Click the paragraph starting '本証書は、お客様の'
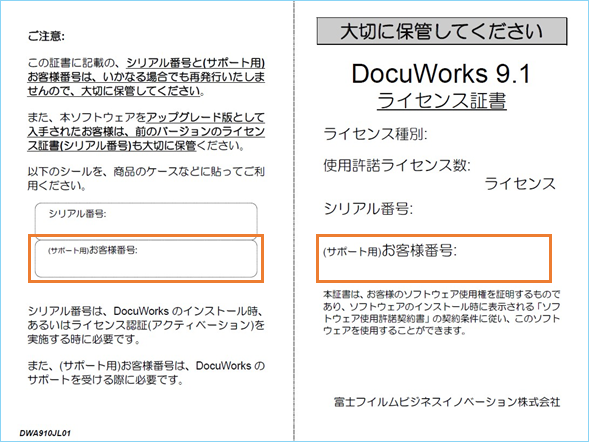The image size is (589, 442). (x=441, y=312)
